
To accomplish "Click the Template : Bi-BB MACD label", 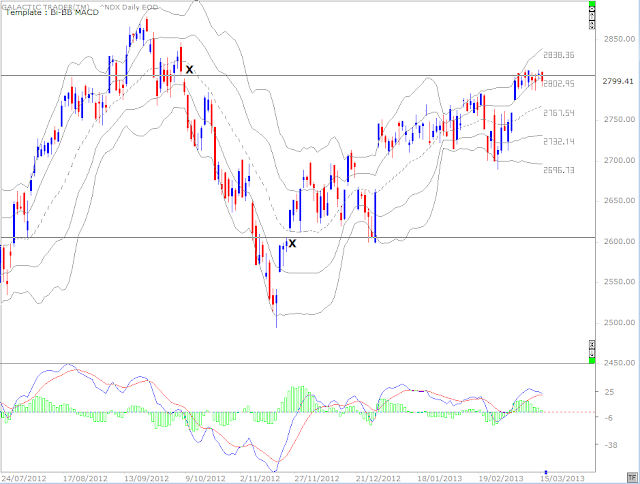I will point(52,13).
